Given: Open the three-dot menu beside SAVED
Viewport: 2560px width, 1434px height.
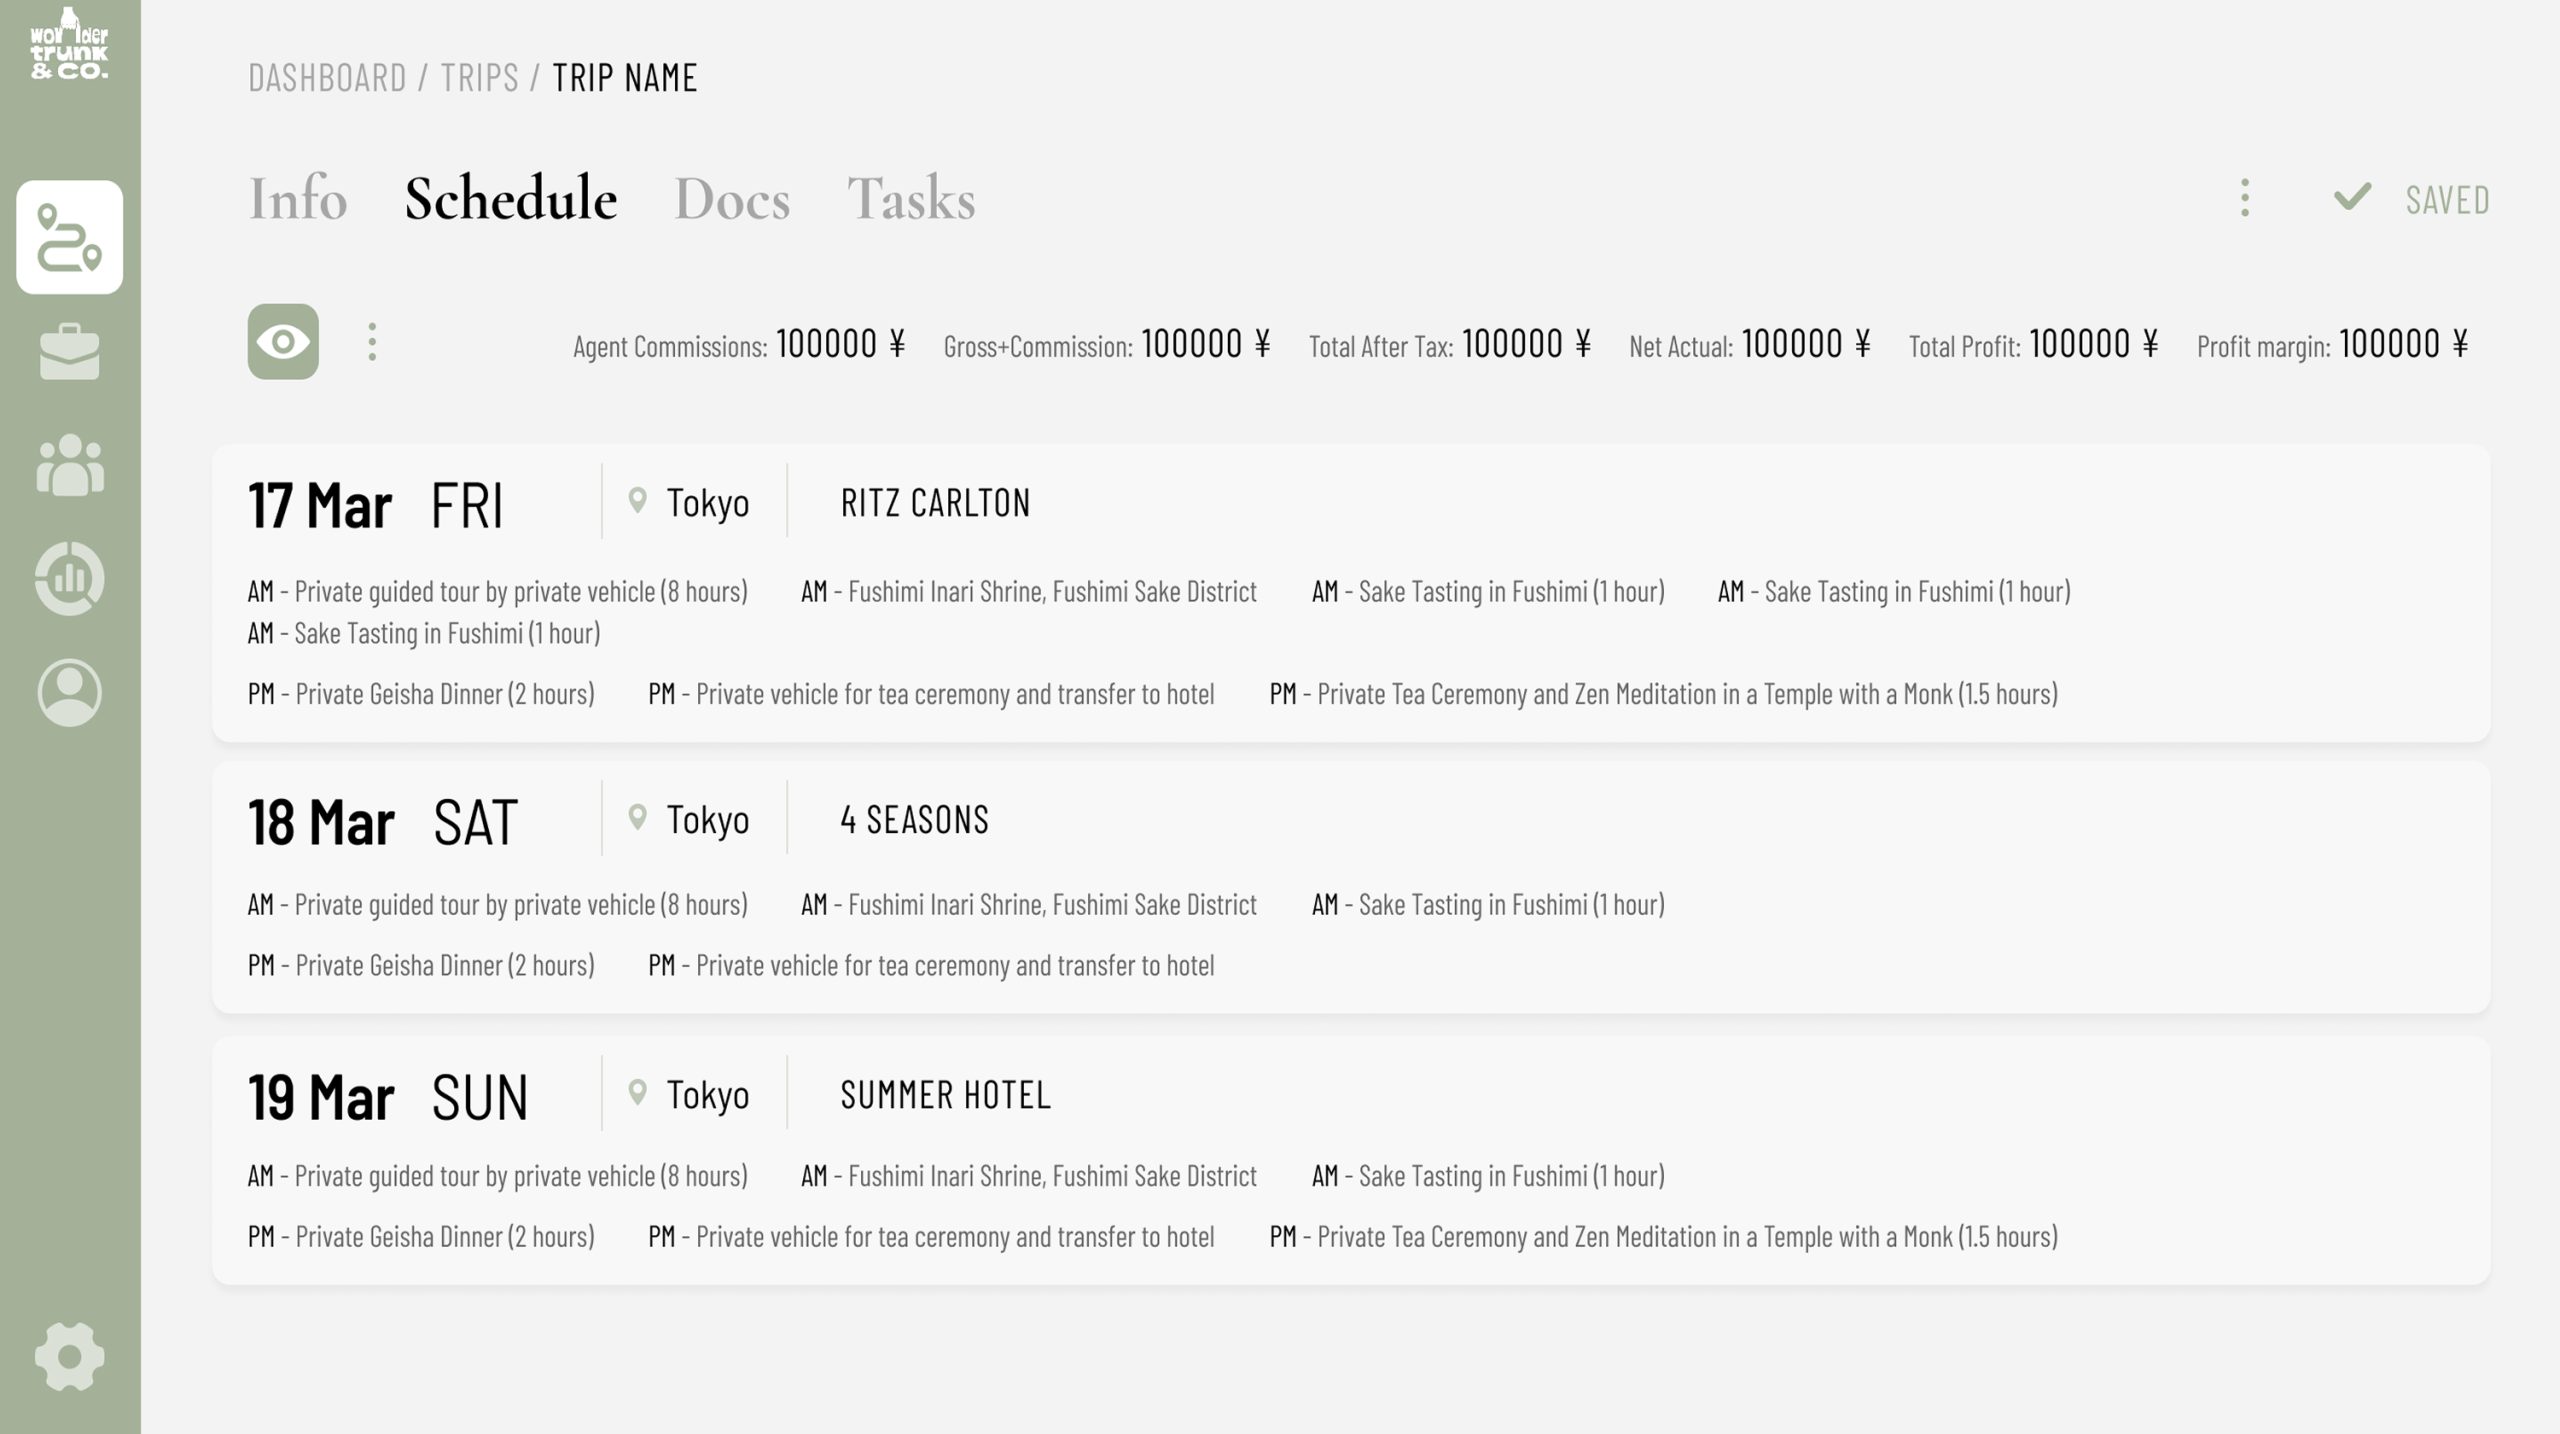Looking at the screenshot, I should coord(2245,198).
